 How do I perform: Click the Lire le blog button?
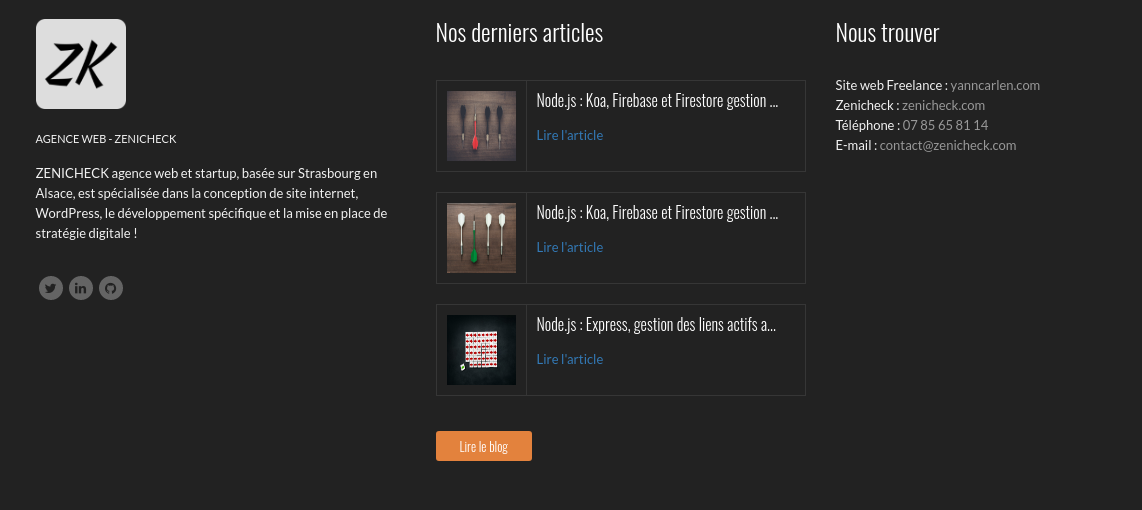click(484, 446)
